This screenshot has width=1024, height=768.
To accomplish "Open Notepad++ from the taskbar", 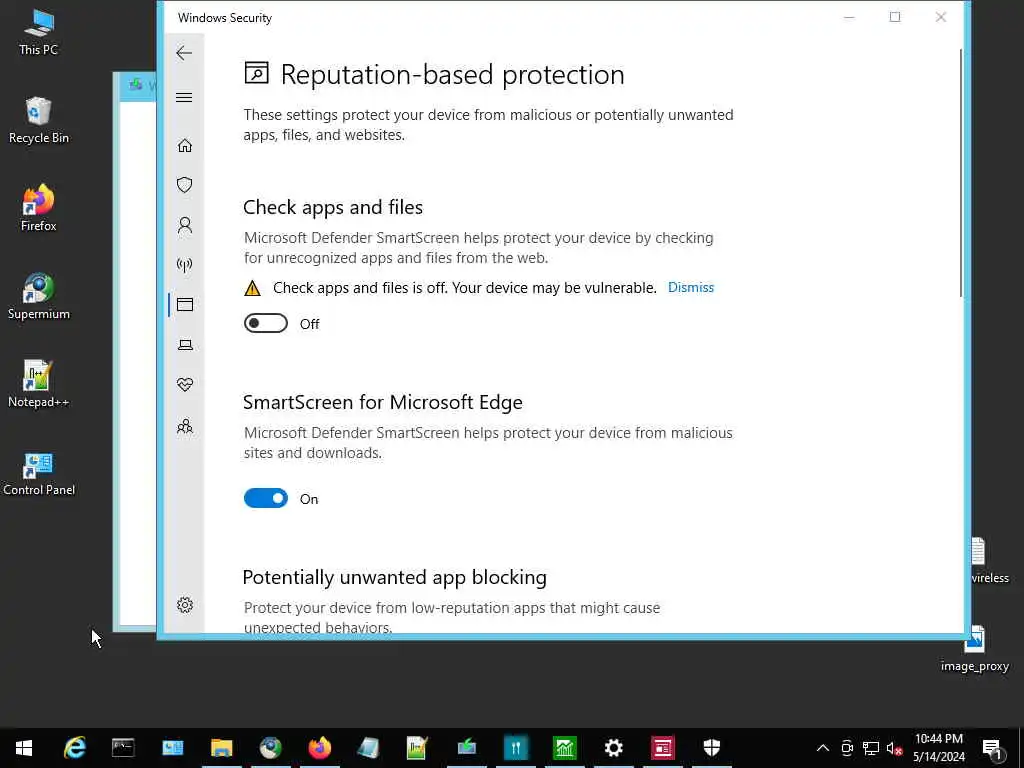I will click(417, 748).
